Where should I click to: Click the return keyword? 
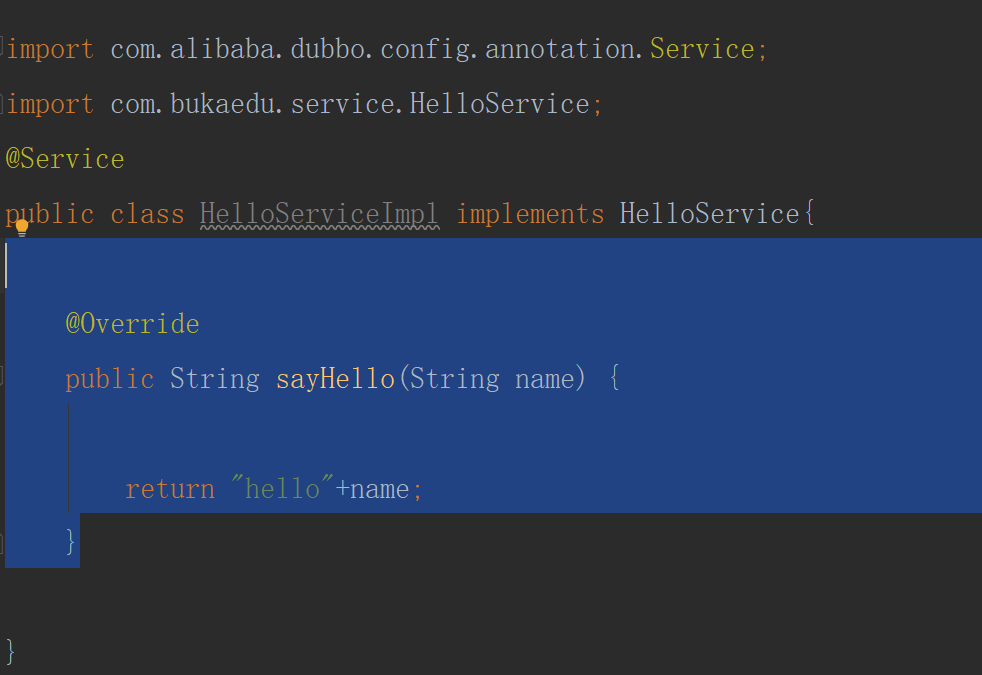click(169, 489)
